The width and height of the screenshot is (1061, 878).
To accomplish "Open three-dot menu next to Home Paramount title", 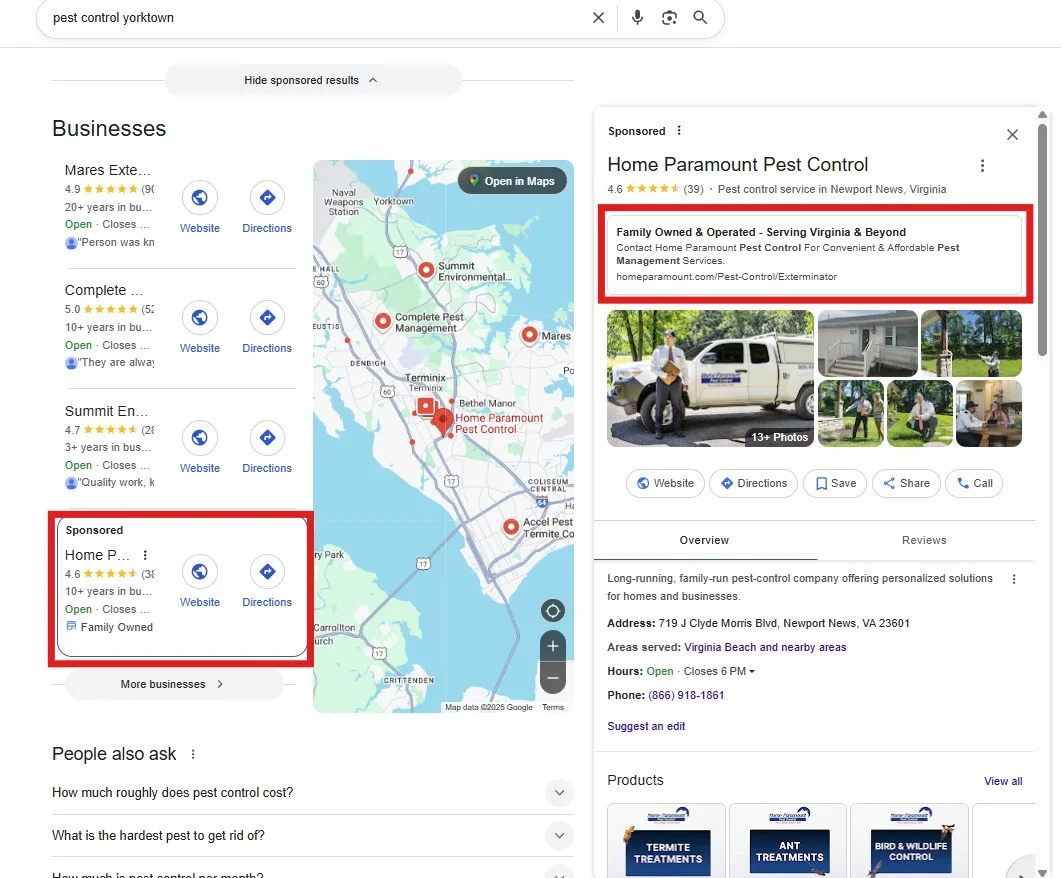I will coord(982,166).
